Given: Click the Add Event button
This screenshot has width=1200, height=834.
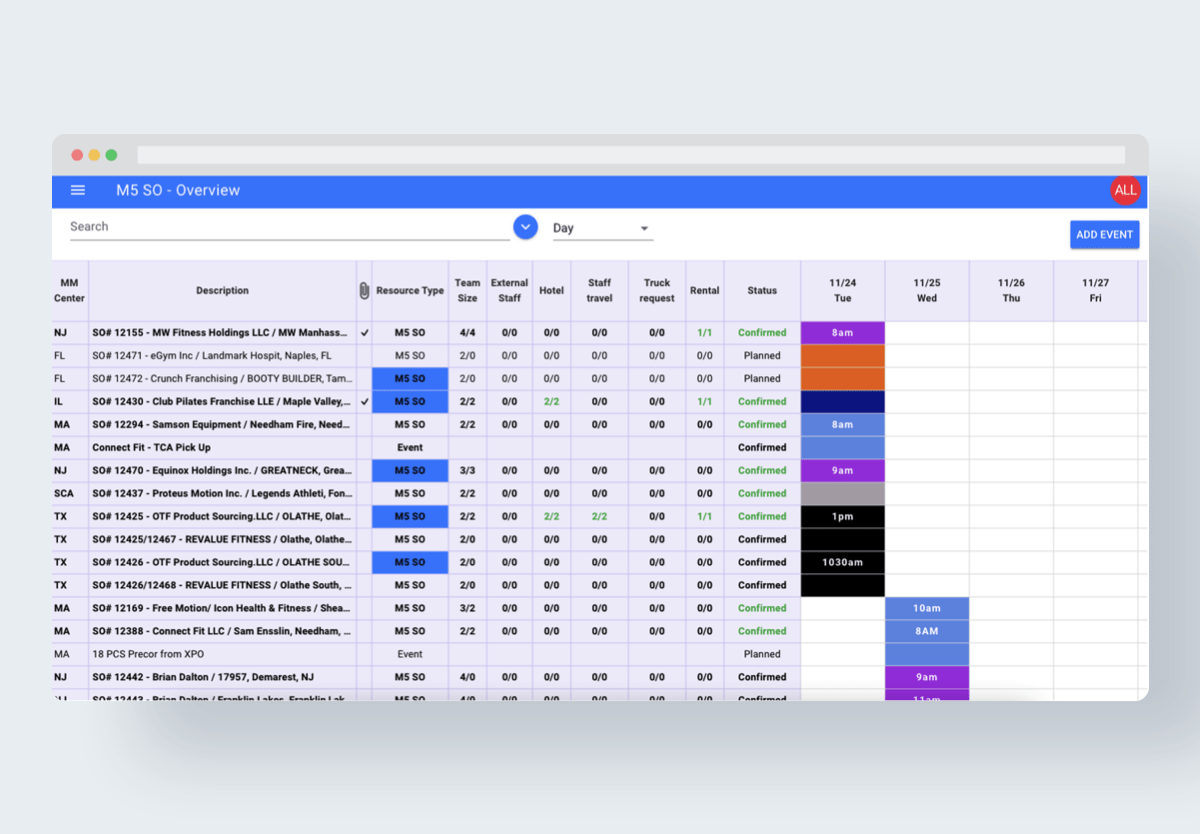Looking at the screenshot, I should coord(1104,235).
